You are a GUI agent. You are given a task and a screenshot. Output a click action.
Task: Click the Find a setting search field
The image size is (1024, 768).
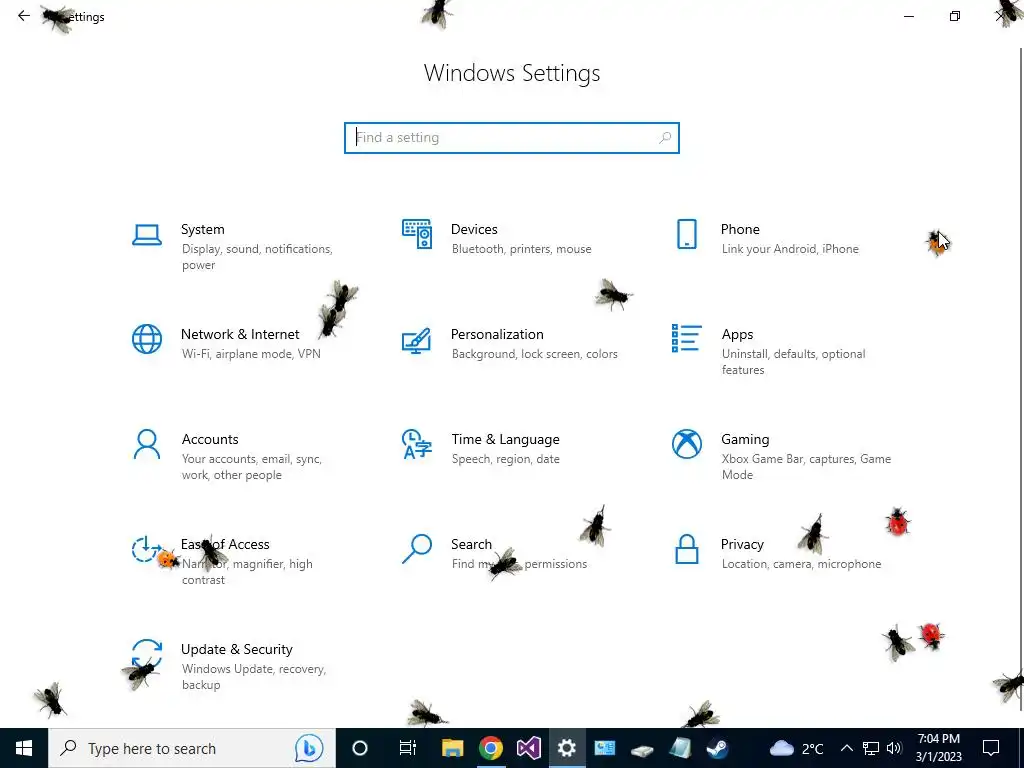tap(512, 138)
